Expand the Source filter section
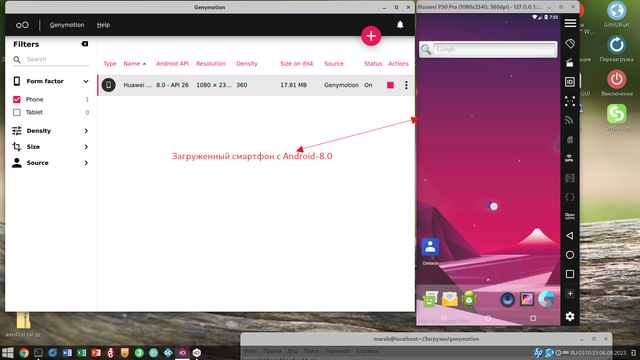640x360 pixels. pos(86,163)
